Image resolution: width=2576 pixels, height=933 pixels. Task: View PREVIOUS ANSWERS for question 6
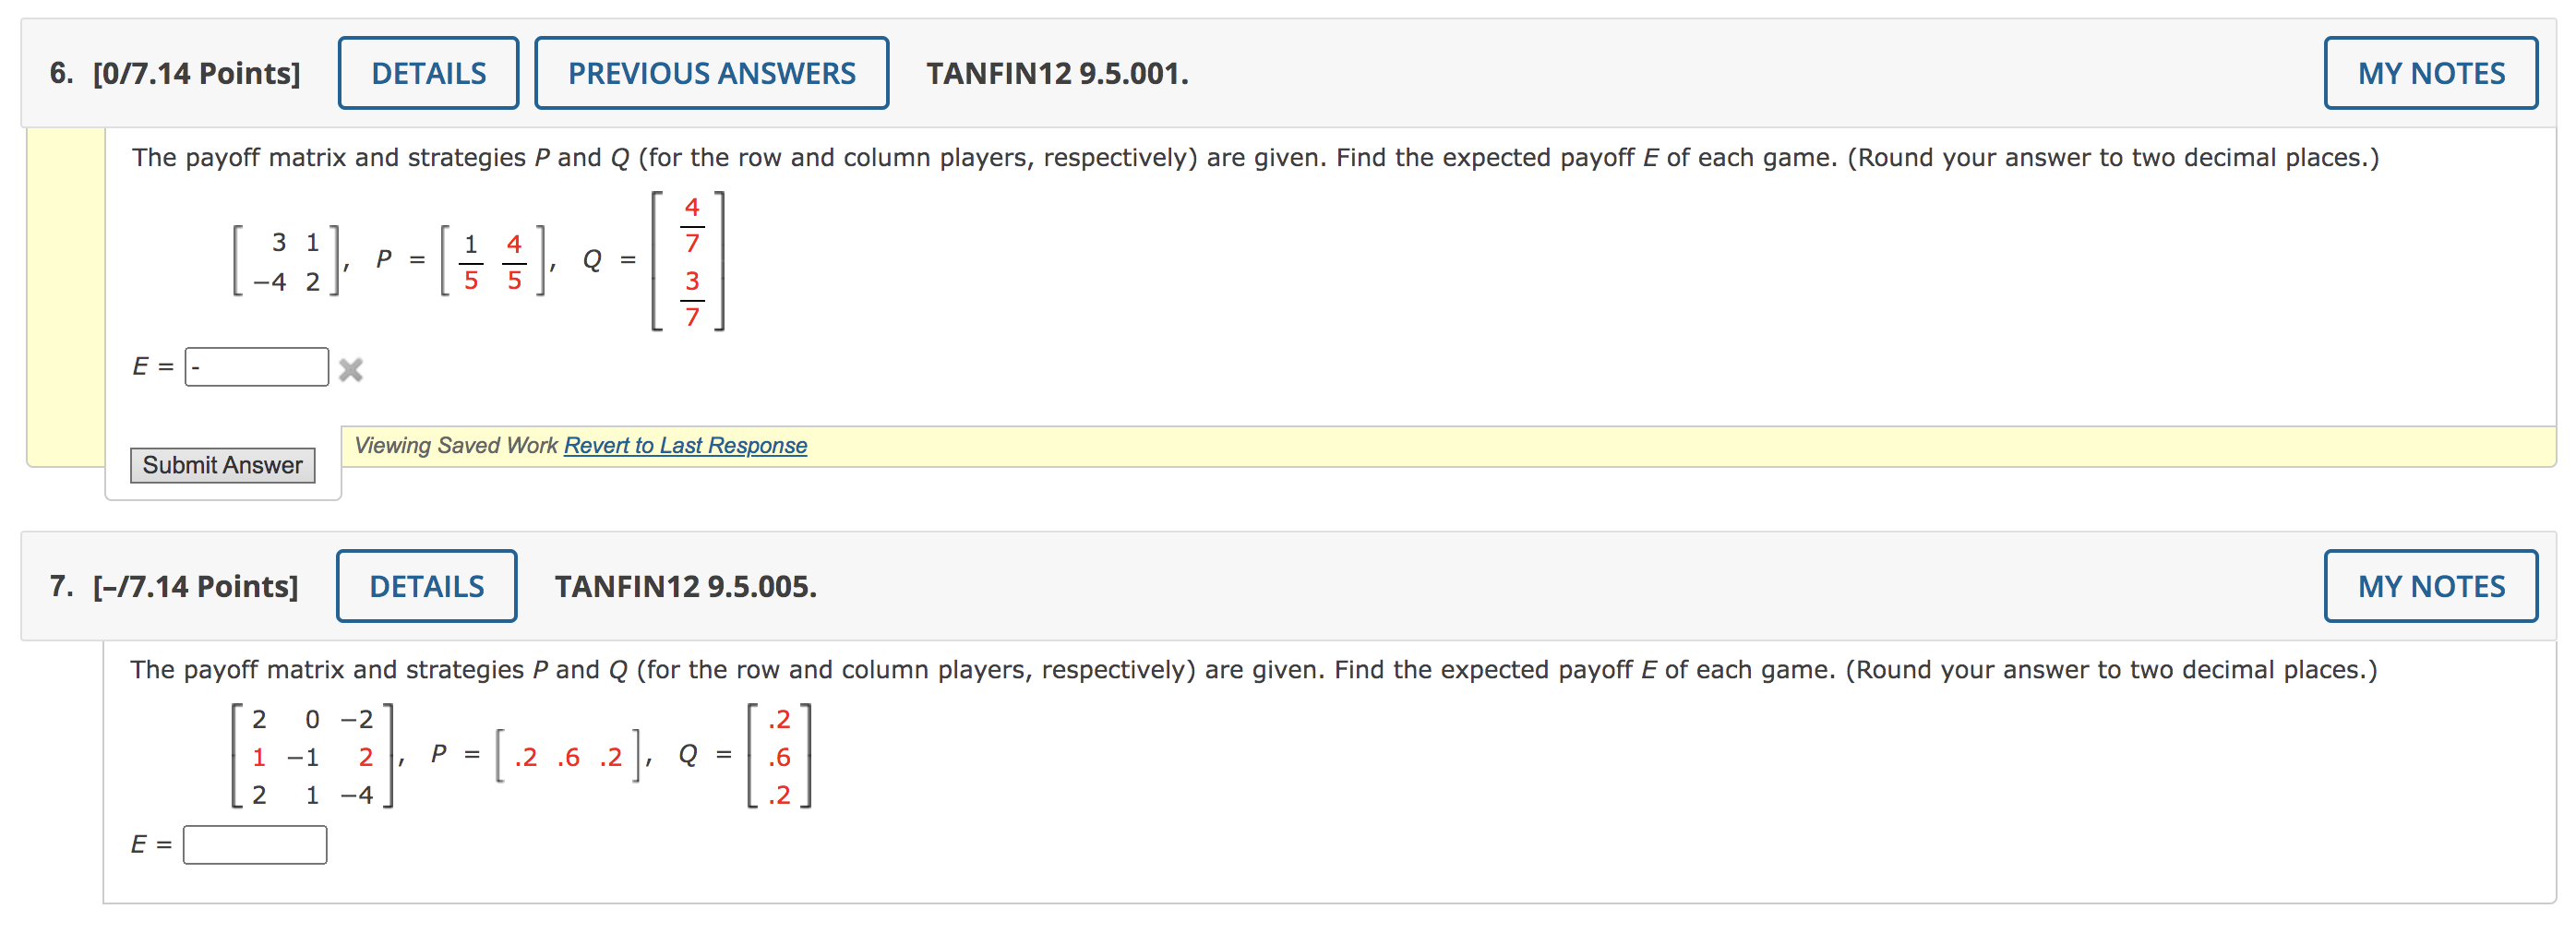(x=711, y=71)
